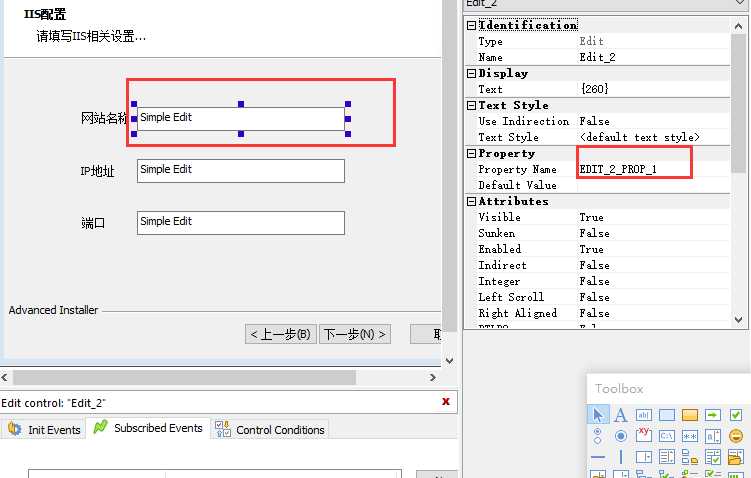Switch to the Init Events tab
The height and width of the screenshot is (478, 751).
pyautogui.click(x=44, y=429)
